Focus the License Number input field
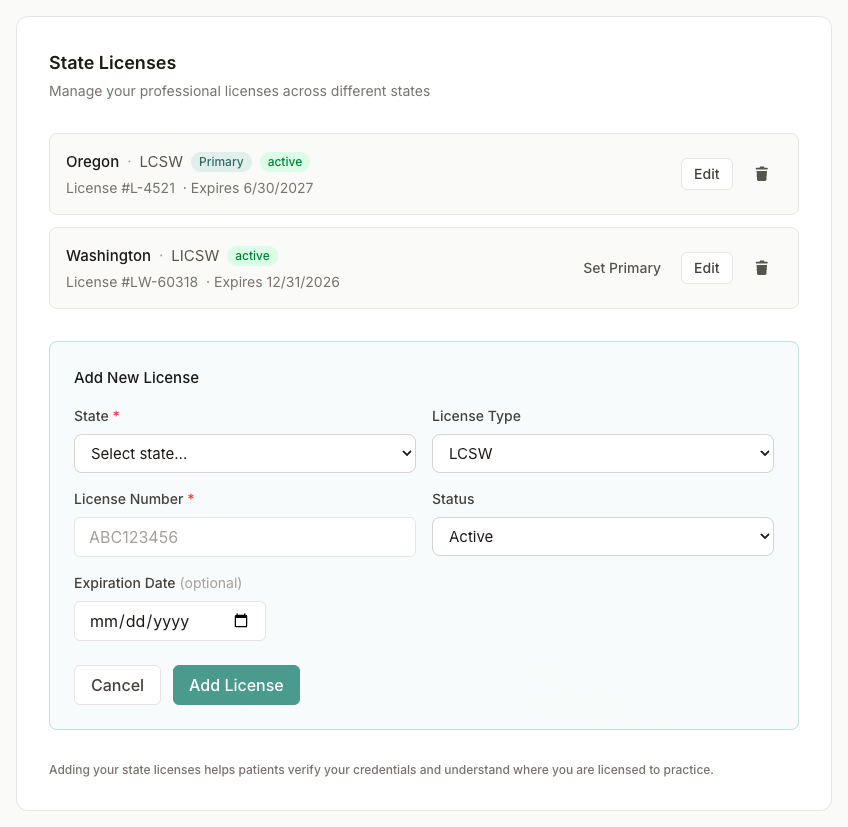The height and width of the screenshot is (827, 848). (245, 537)
